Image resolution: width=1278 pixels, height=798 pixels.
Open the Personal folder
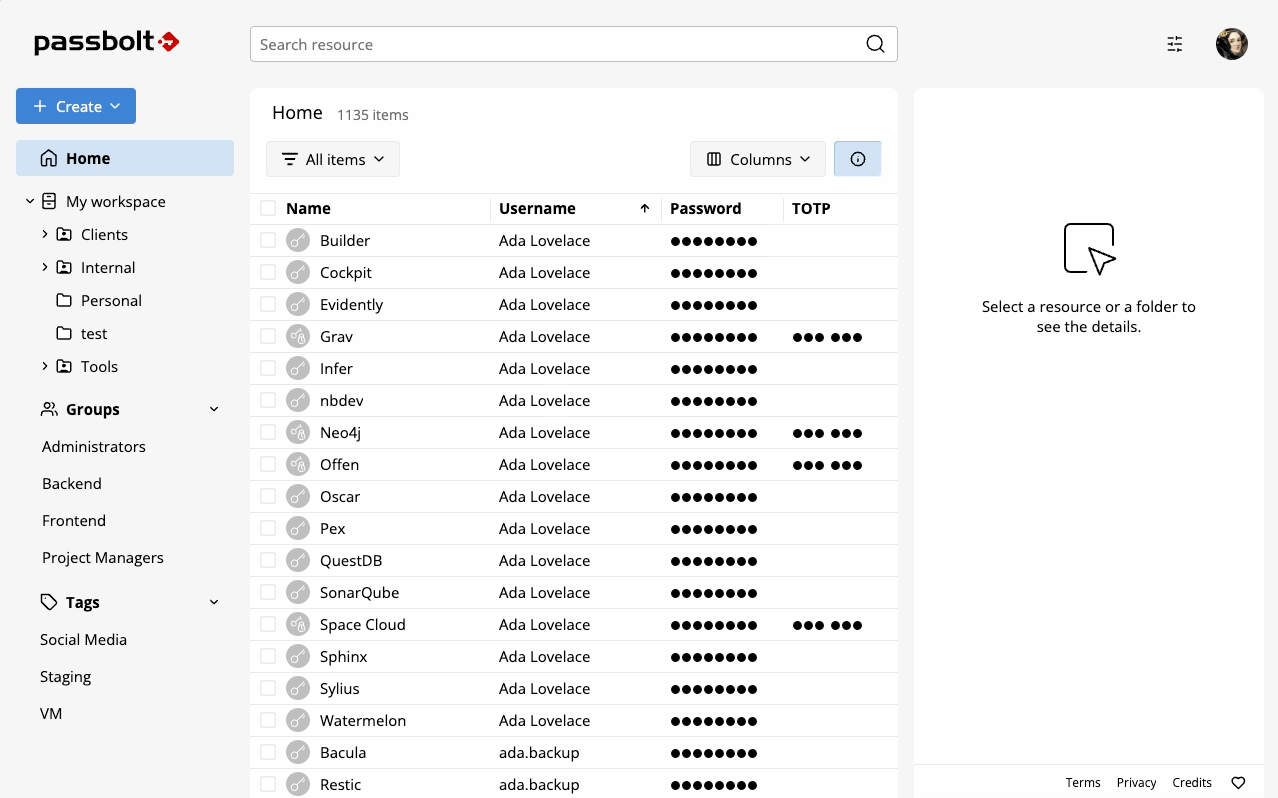click(x=111, y=300)
